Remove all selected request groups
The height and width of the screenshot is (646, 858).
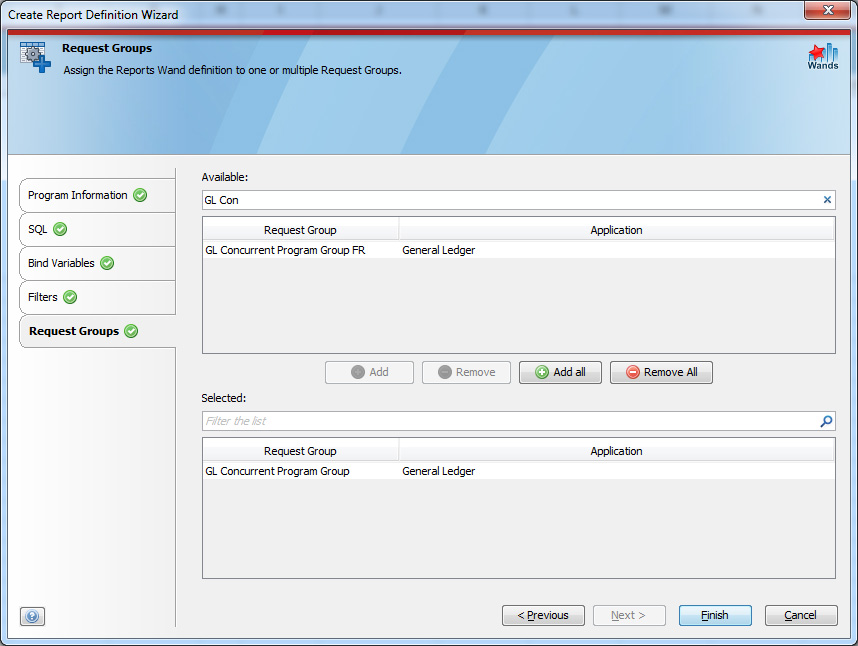tap(662, 373)
